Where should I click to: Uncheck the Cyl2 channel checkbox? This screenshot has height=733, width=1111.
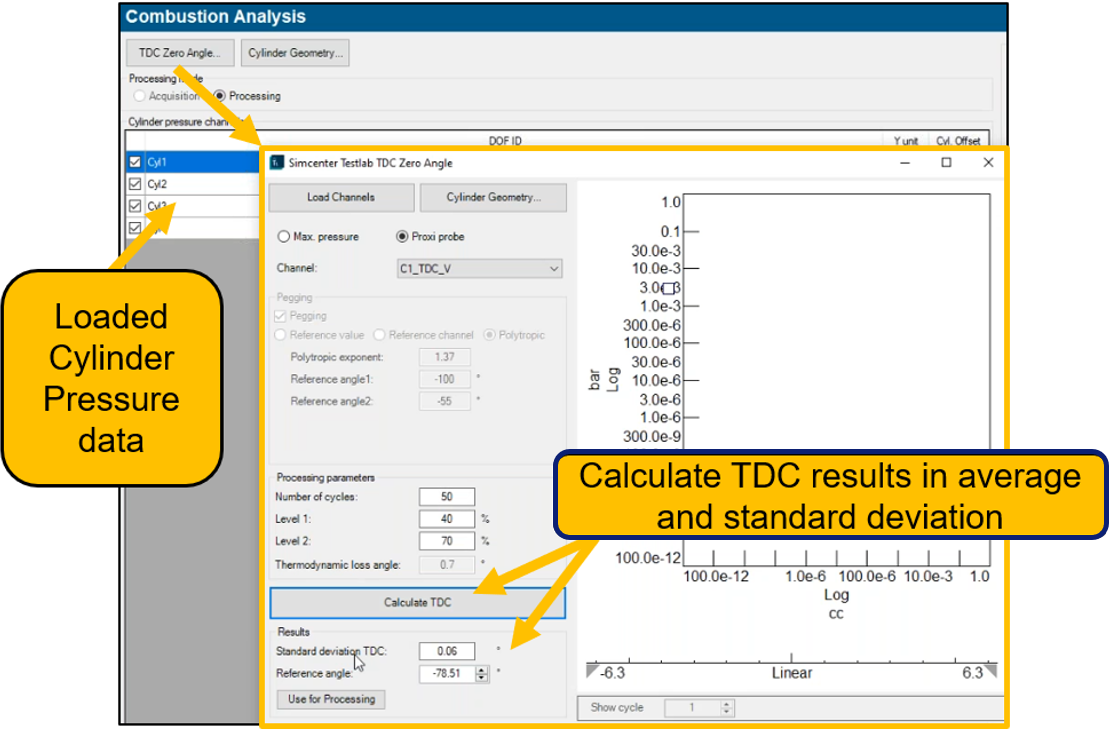tap(135, 184)
